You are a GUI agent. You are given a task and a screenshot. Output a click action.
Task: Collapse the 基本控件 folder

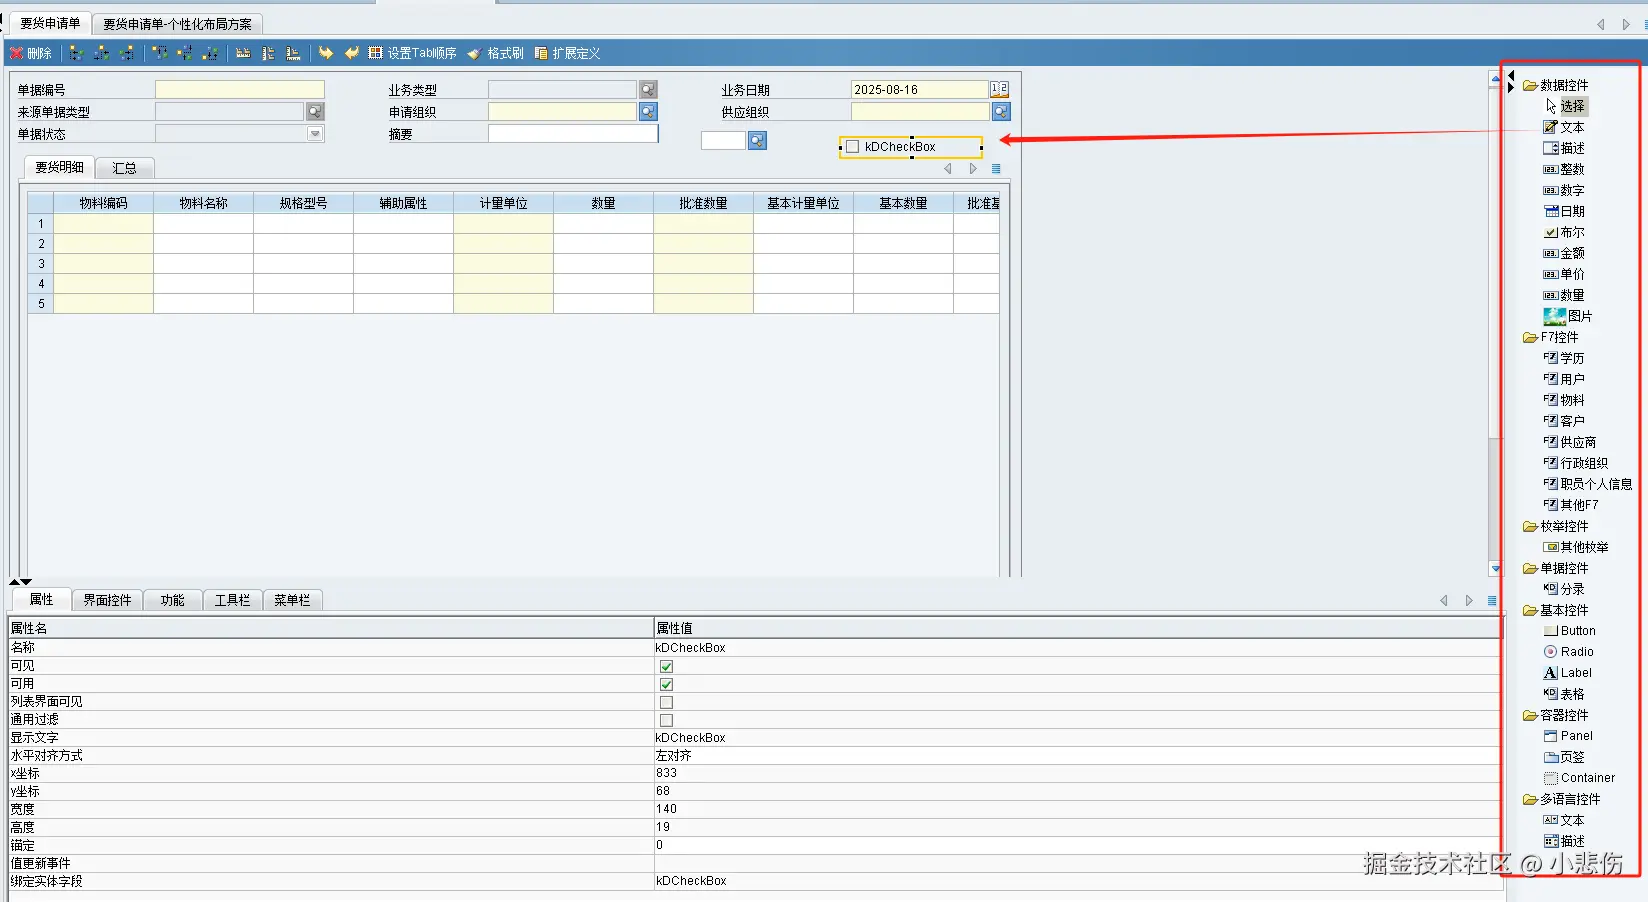click(1530, 611)
